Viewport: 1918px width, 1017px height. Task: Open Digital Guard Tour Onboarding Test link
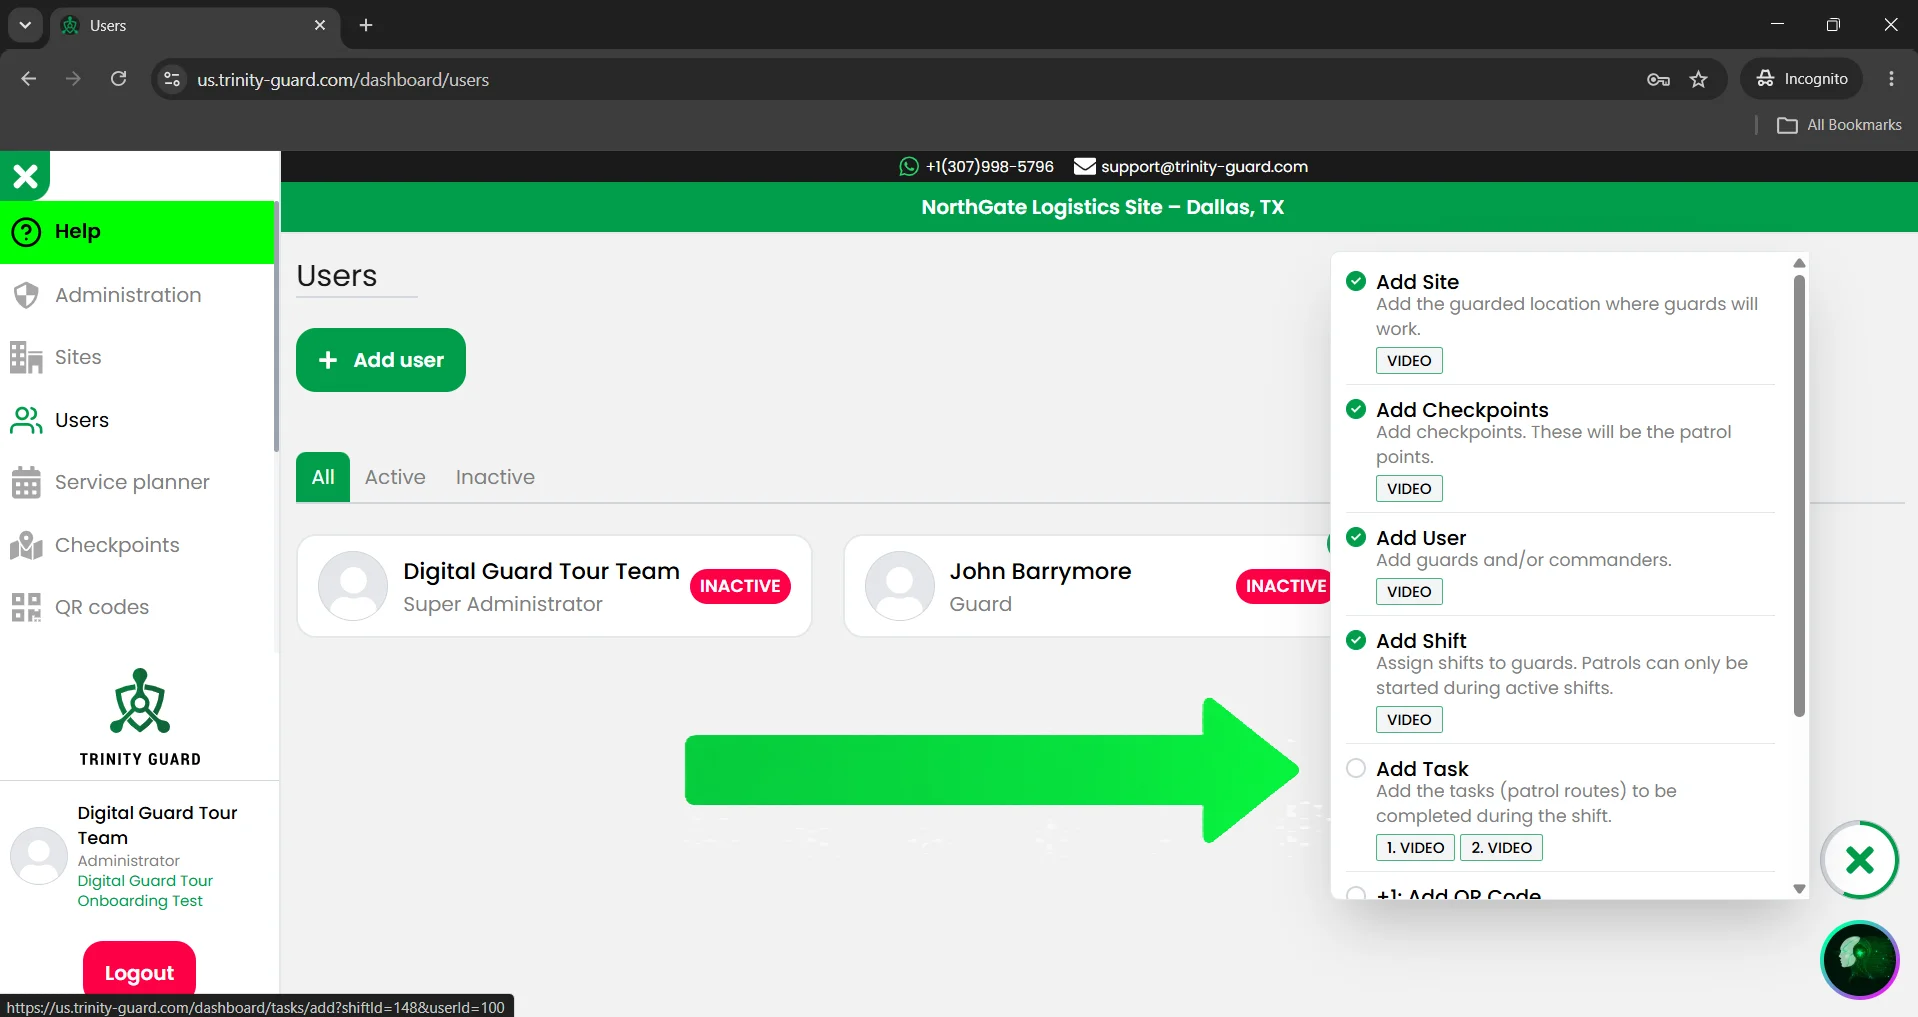[x=145, y=891]
